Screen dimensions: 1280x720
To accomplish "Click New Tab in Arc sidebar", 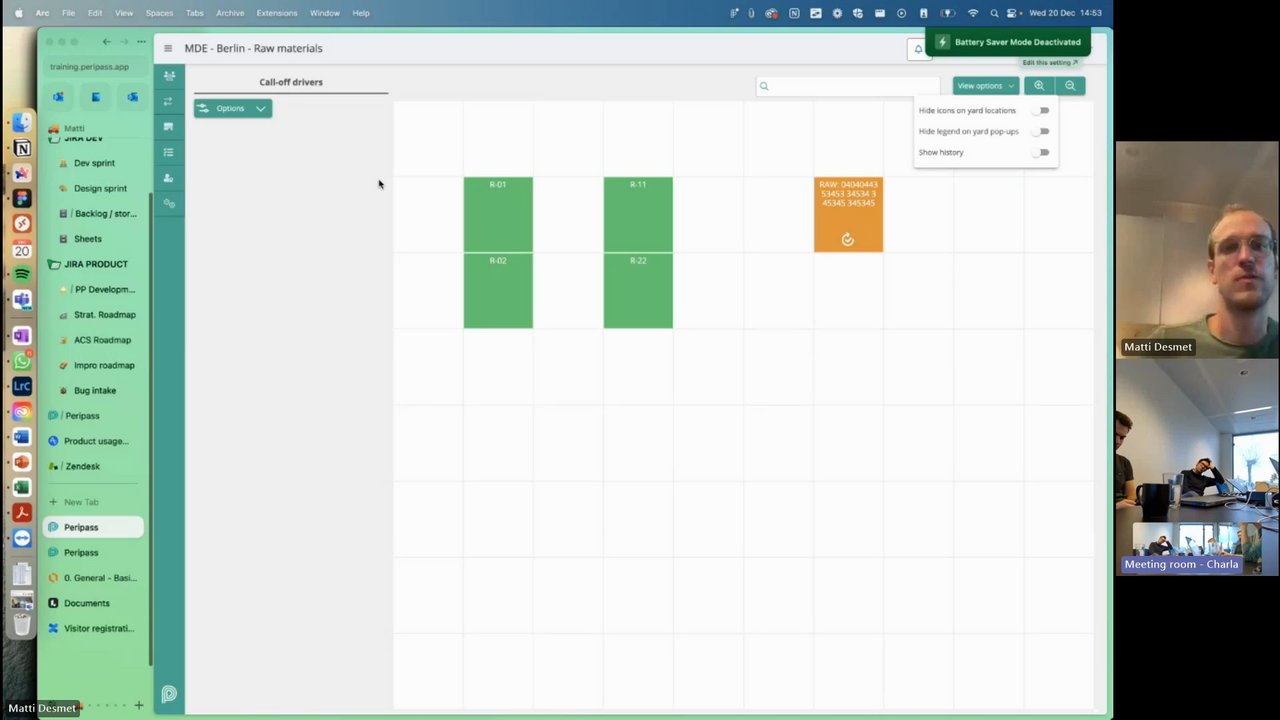I will [x=80, y=502].
